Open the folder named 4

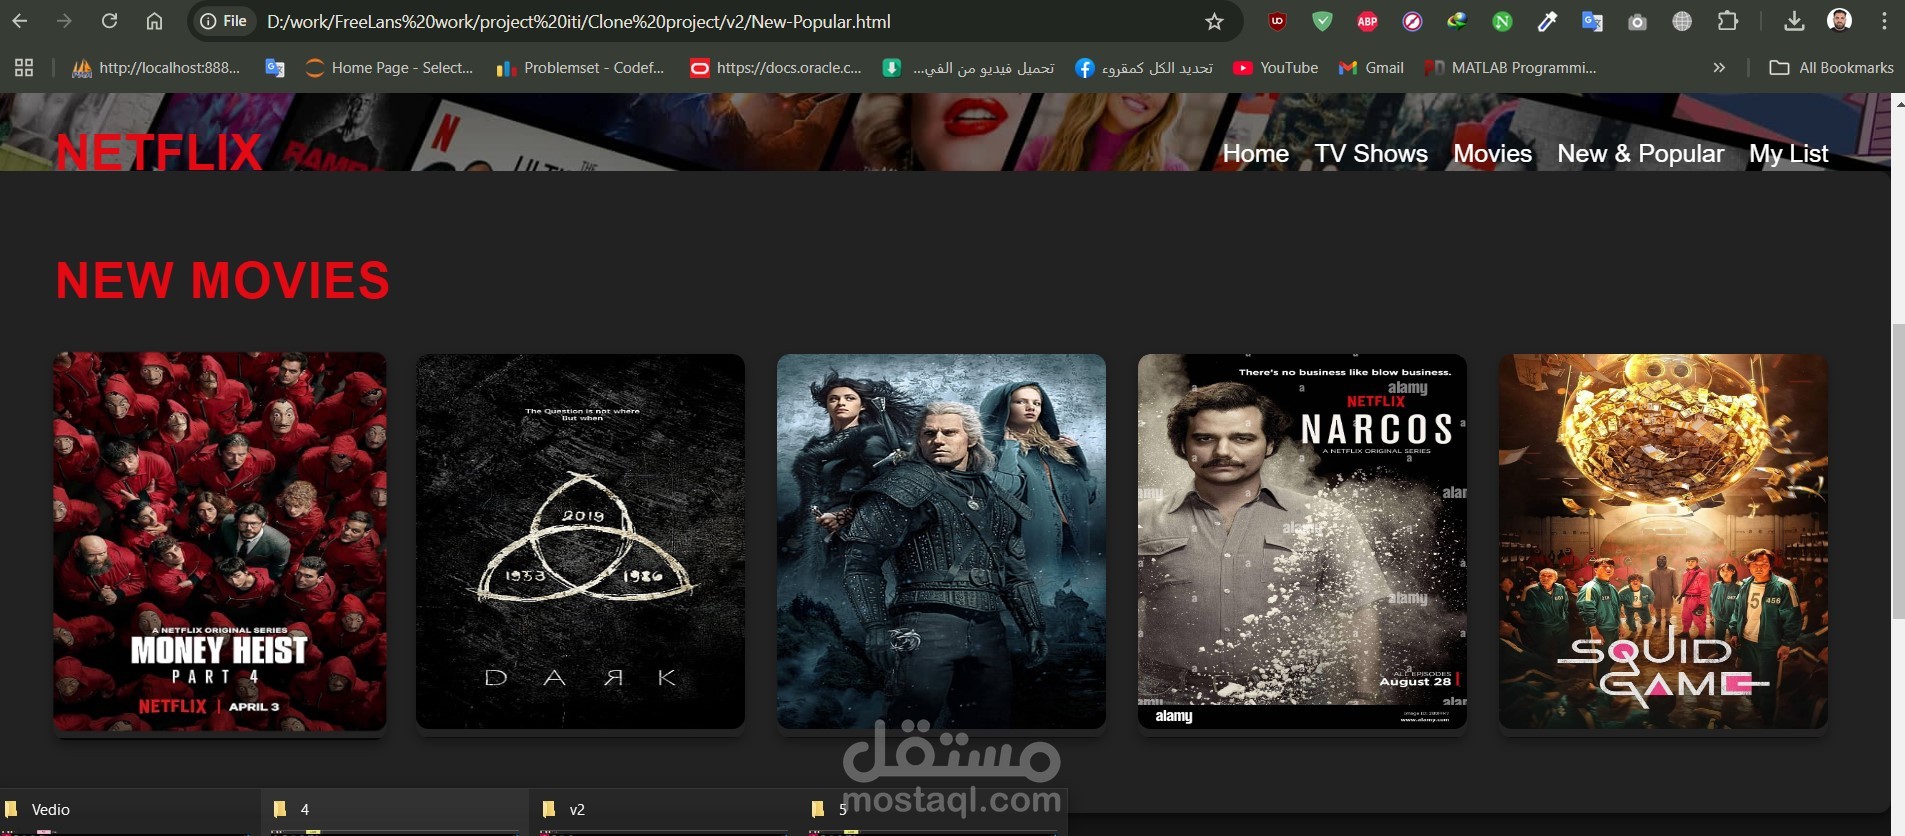pyautogui.click(x=395, y=810)
